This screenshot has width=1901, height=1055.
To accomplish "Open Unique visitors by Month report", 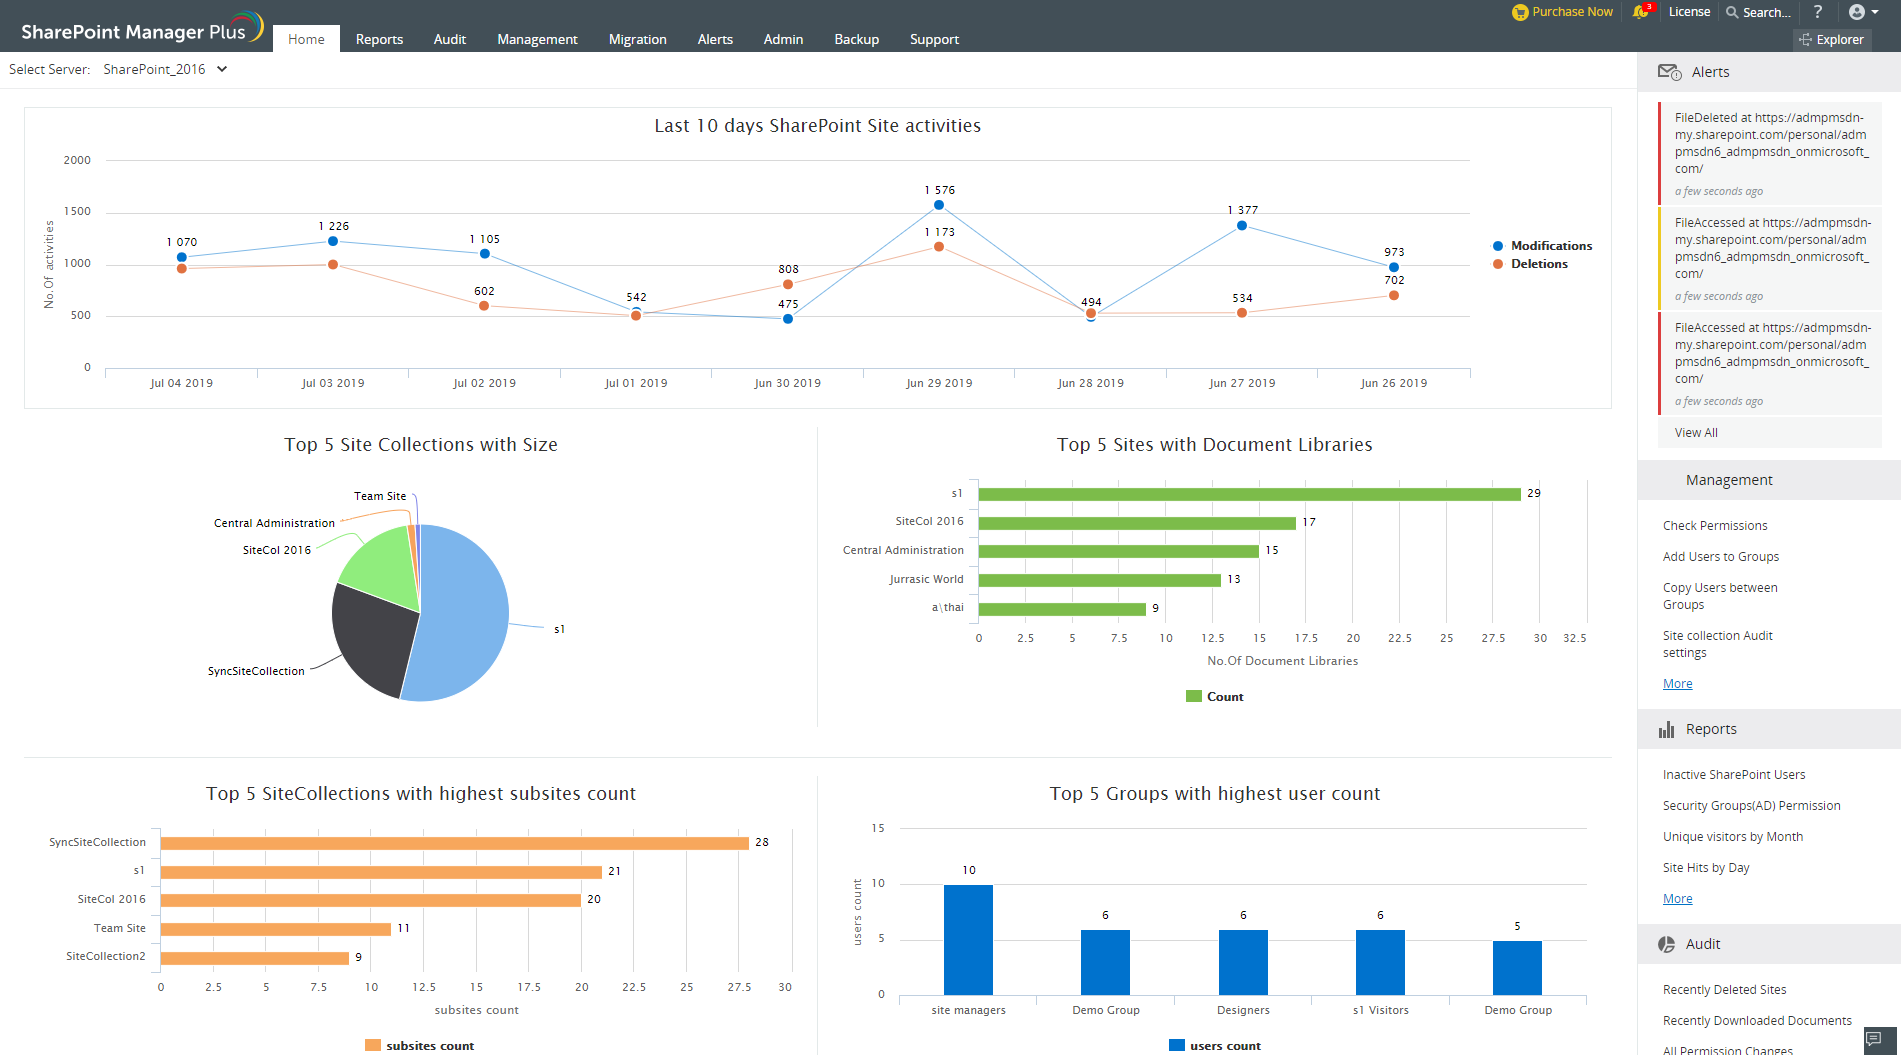I will 1733,837.
